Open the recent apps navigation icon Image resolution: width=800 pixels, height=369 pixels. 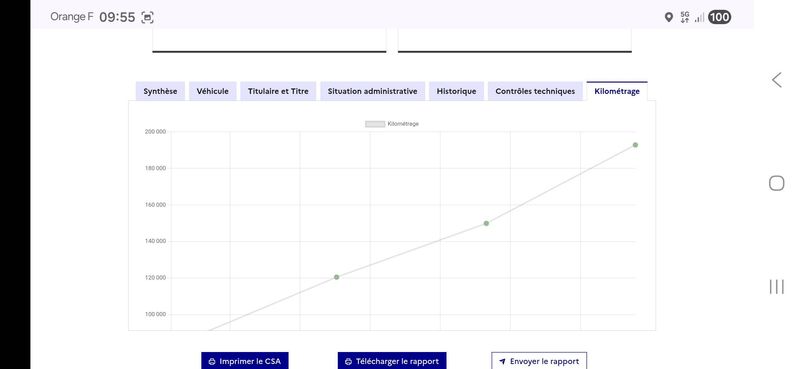click(x=777, y=287)
